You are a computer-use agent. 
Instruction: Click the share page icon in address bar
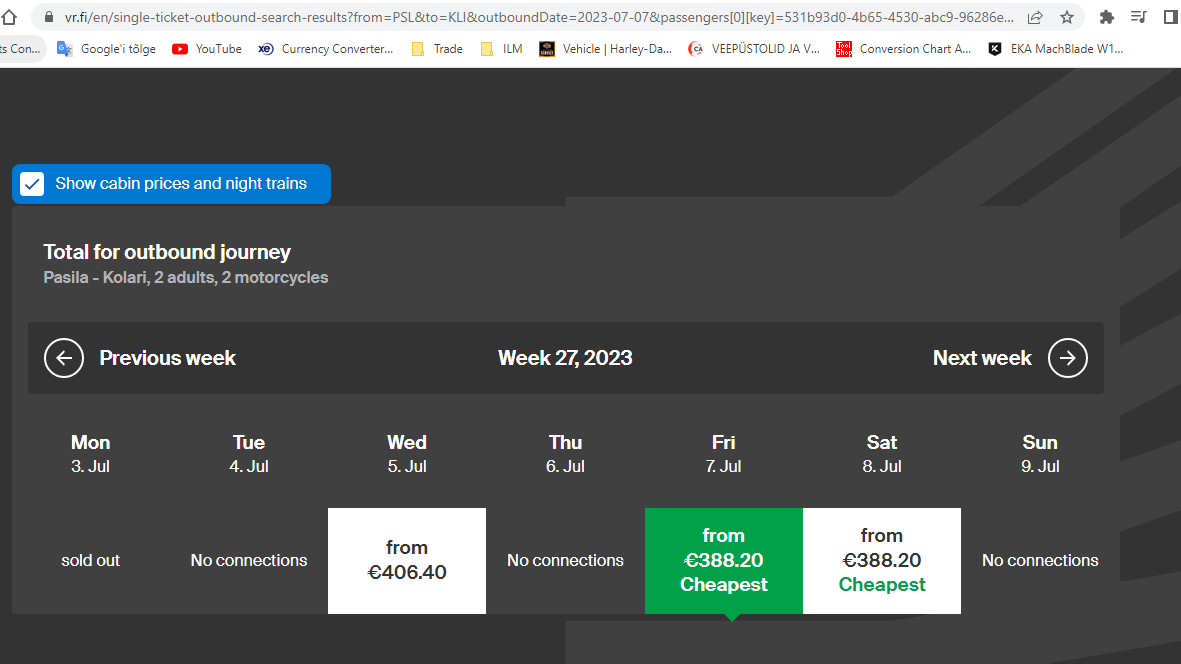[x=1035, y=17]
